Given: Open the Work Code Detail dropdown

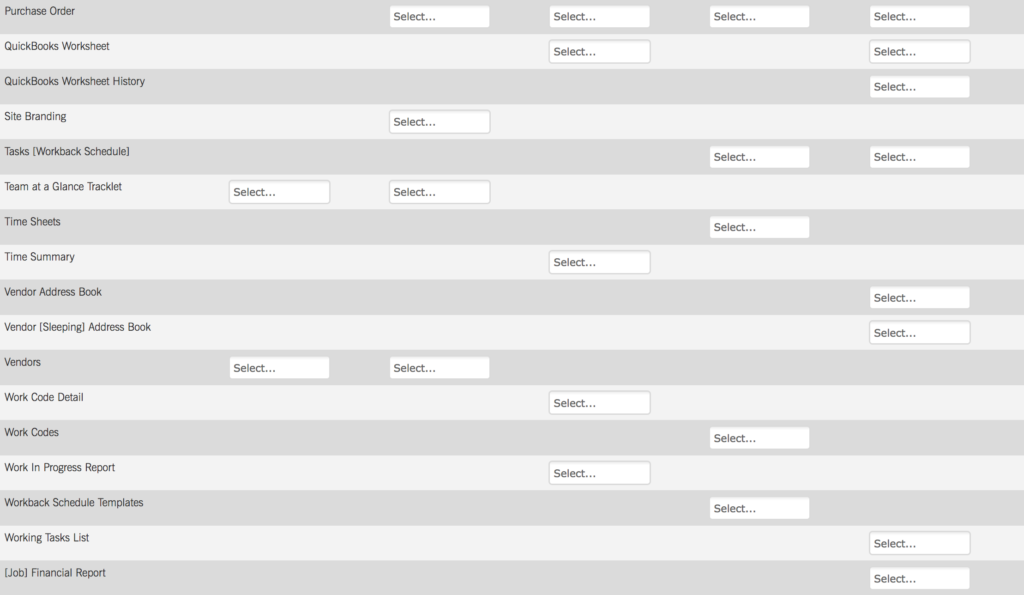Looking at the screenshot, I should pos(599,402).
